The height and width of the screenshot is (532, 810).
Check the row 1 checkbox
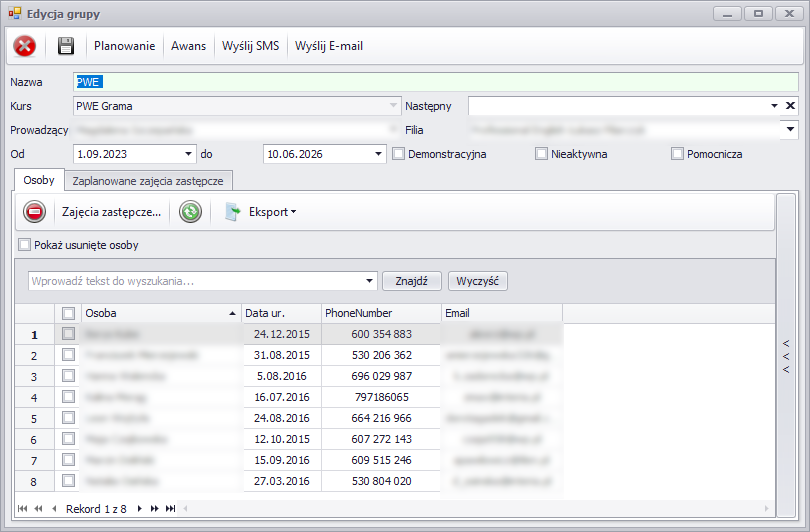(x=68, y=334)
